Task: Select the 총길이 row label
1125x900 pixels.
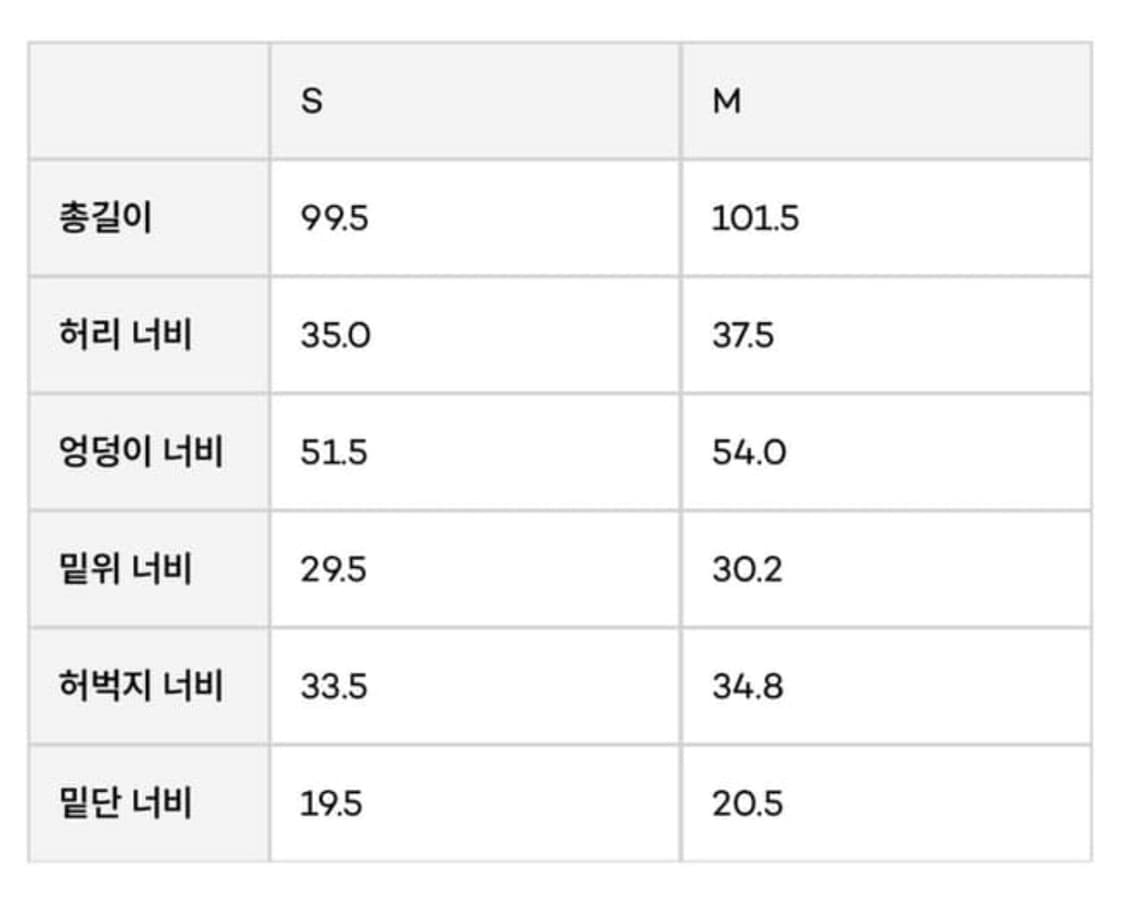Action: click(105, 218)
